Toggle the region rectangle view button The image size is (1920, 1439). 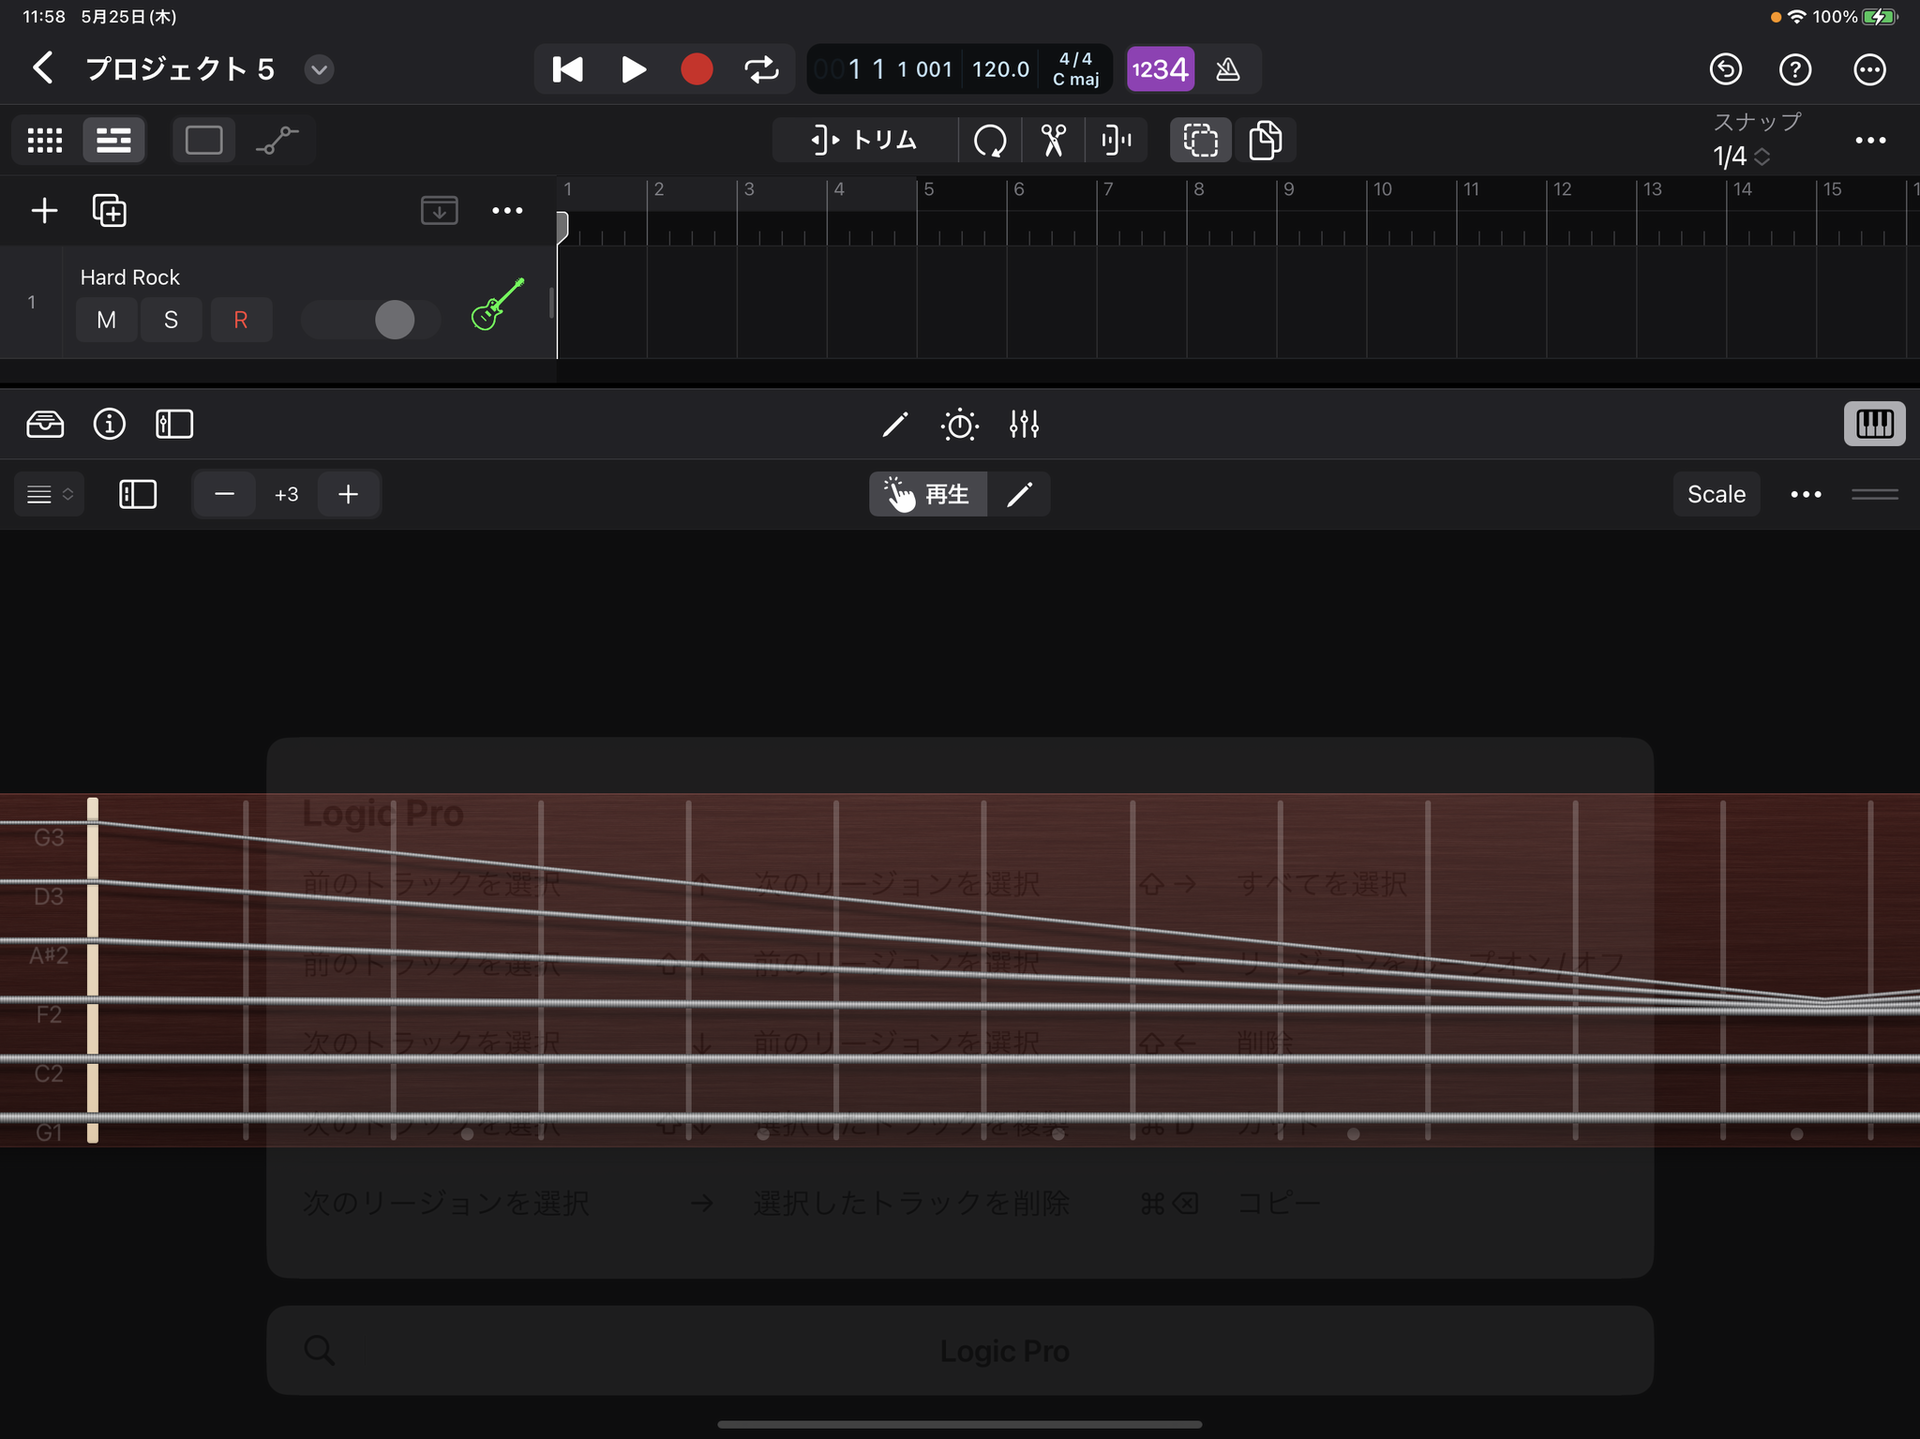coord(204,140)
